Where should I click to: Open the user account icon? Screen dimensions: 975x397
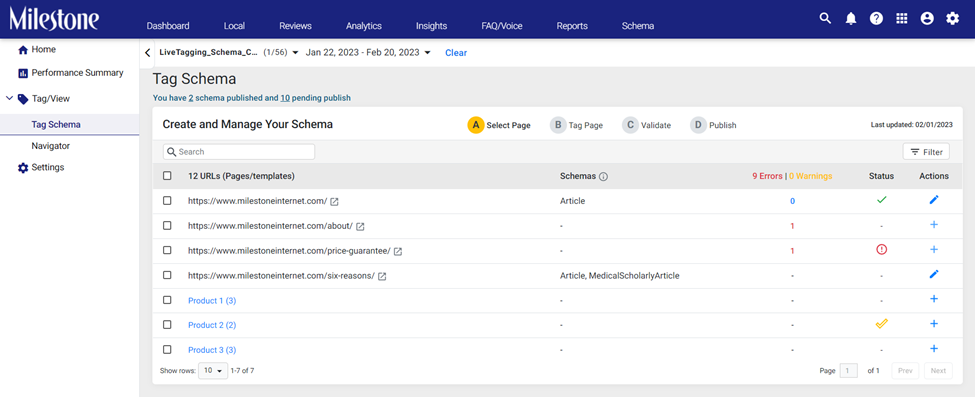click(x=927, y=19)
